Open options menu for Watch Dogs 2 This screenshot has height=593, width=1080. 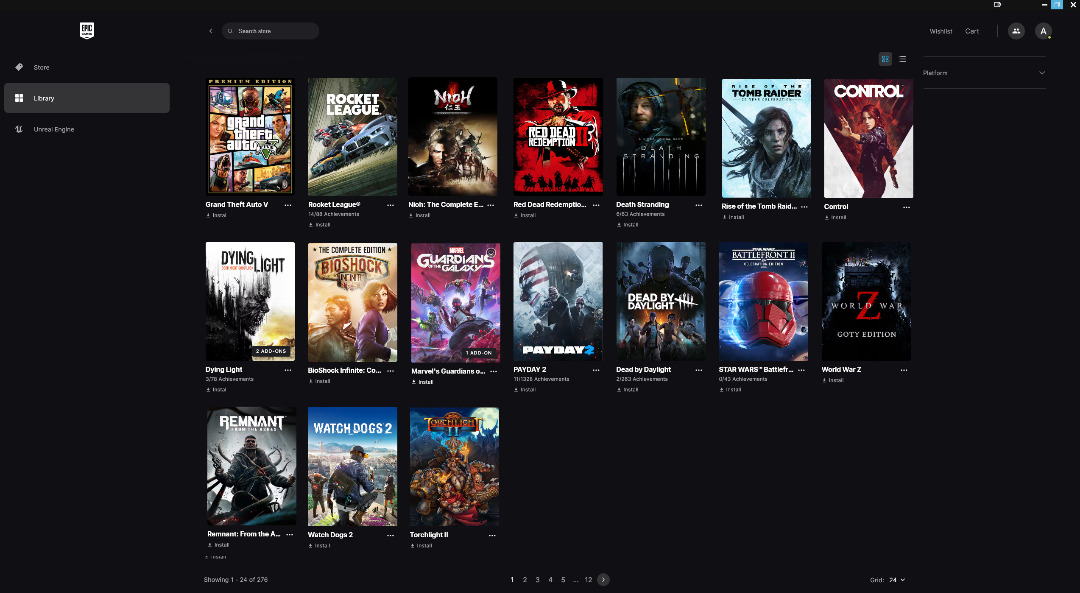391,535
